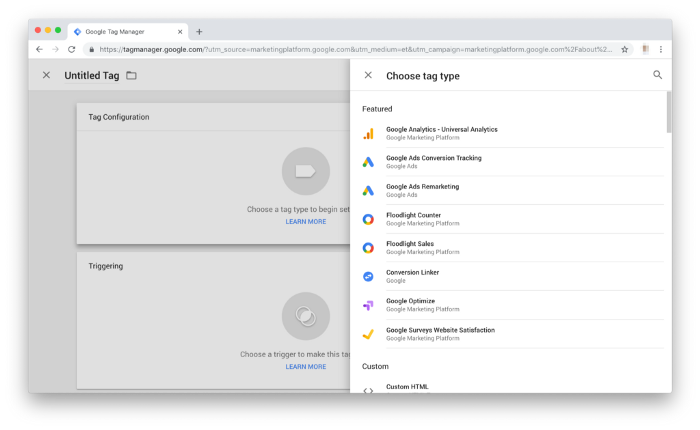Click the folder icon beside Untitled Tag
The image size is (700, 430).
[x=131, y=75]
